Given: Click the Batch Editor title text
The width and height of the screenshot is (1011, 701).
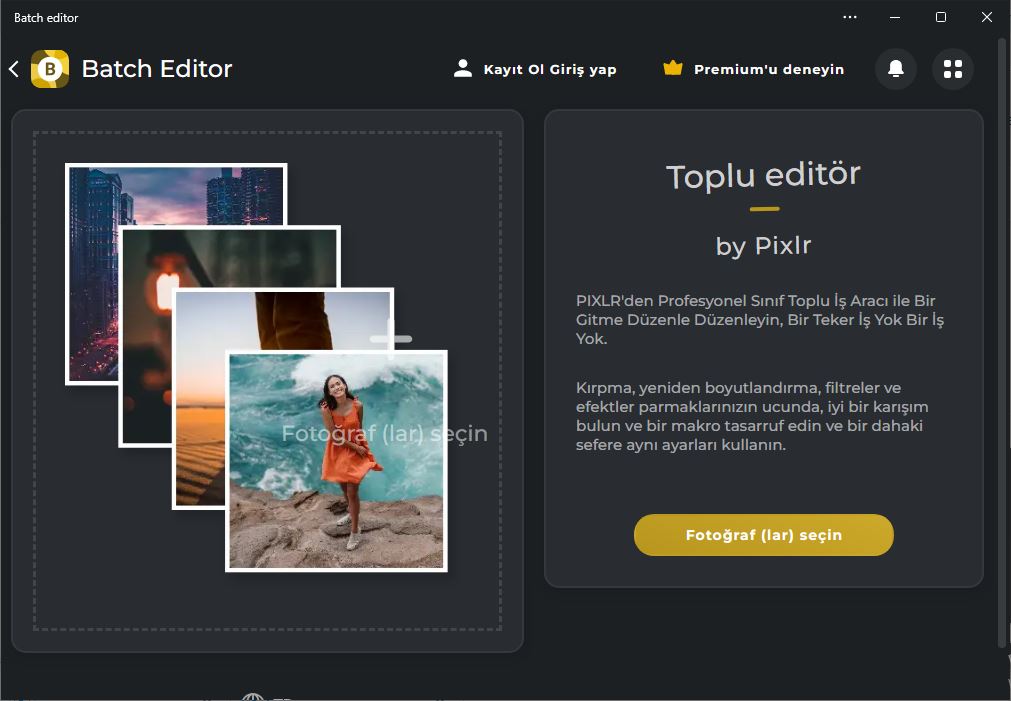Looking at the screenshot, I should pos(157,68).
